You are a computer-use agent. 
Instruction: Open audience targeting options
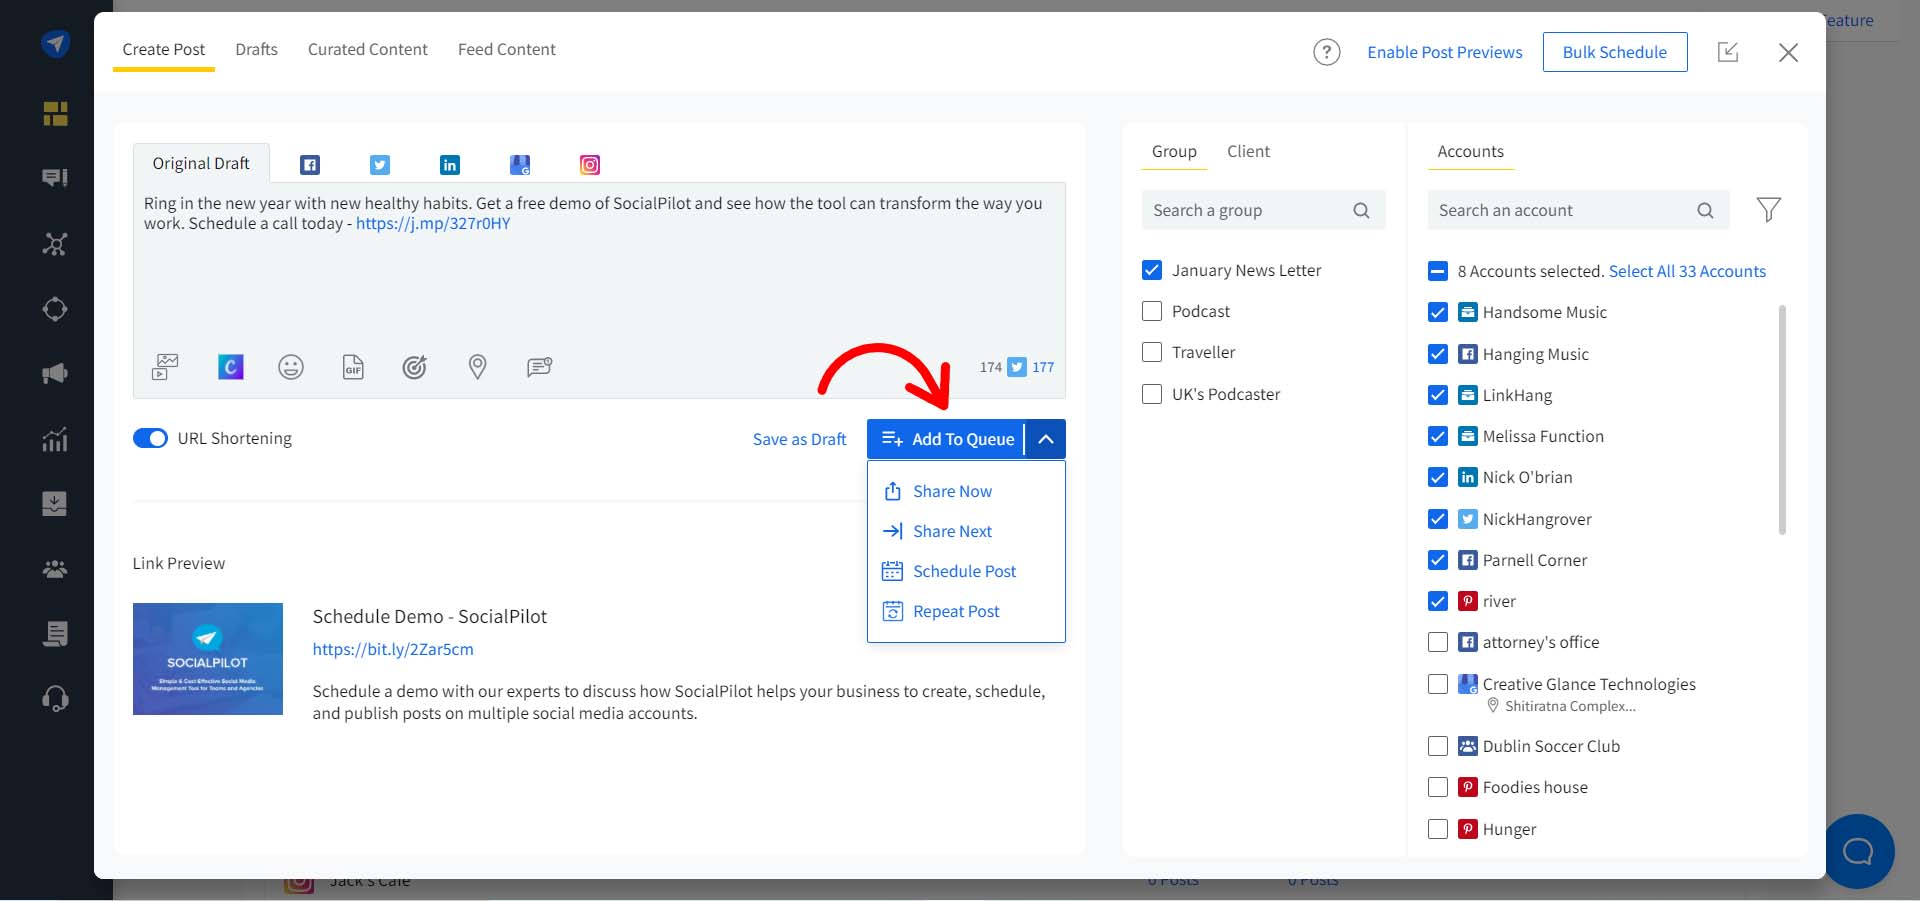coord(414,367)
